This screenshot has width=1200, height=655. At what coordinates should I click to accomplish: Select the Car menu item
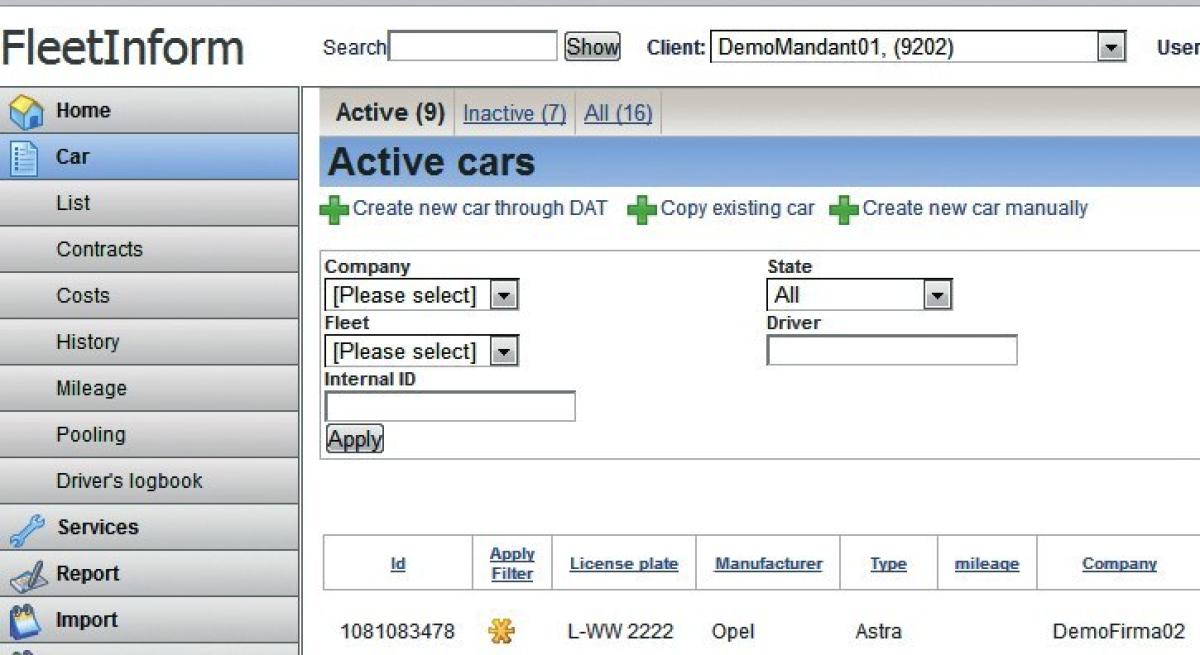pos(149,157)
